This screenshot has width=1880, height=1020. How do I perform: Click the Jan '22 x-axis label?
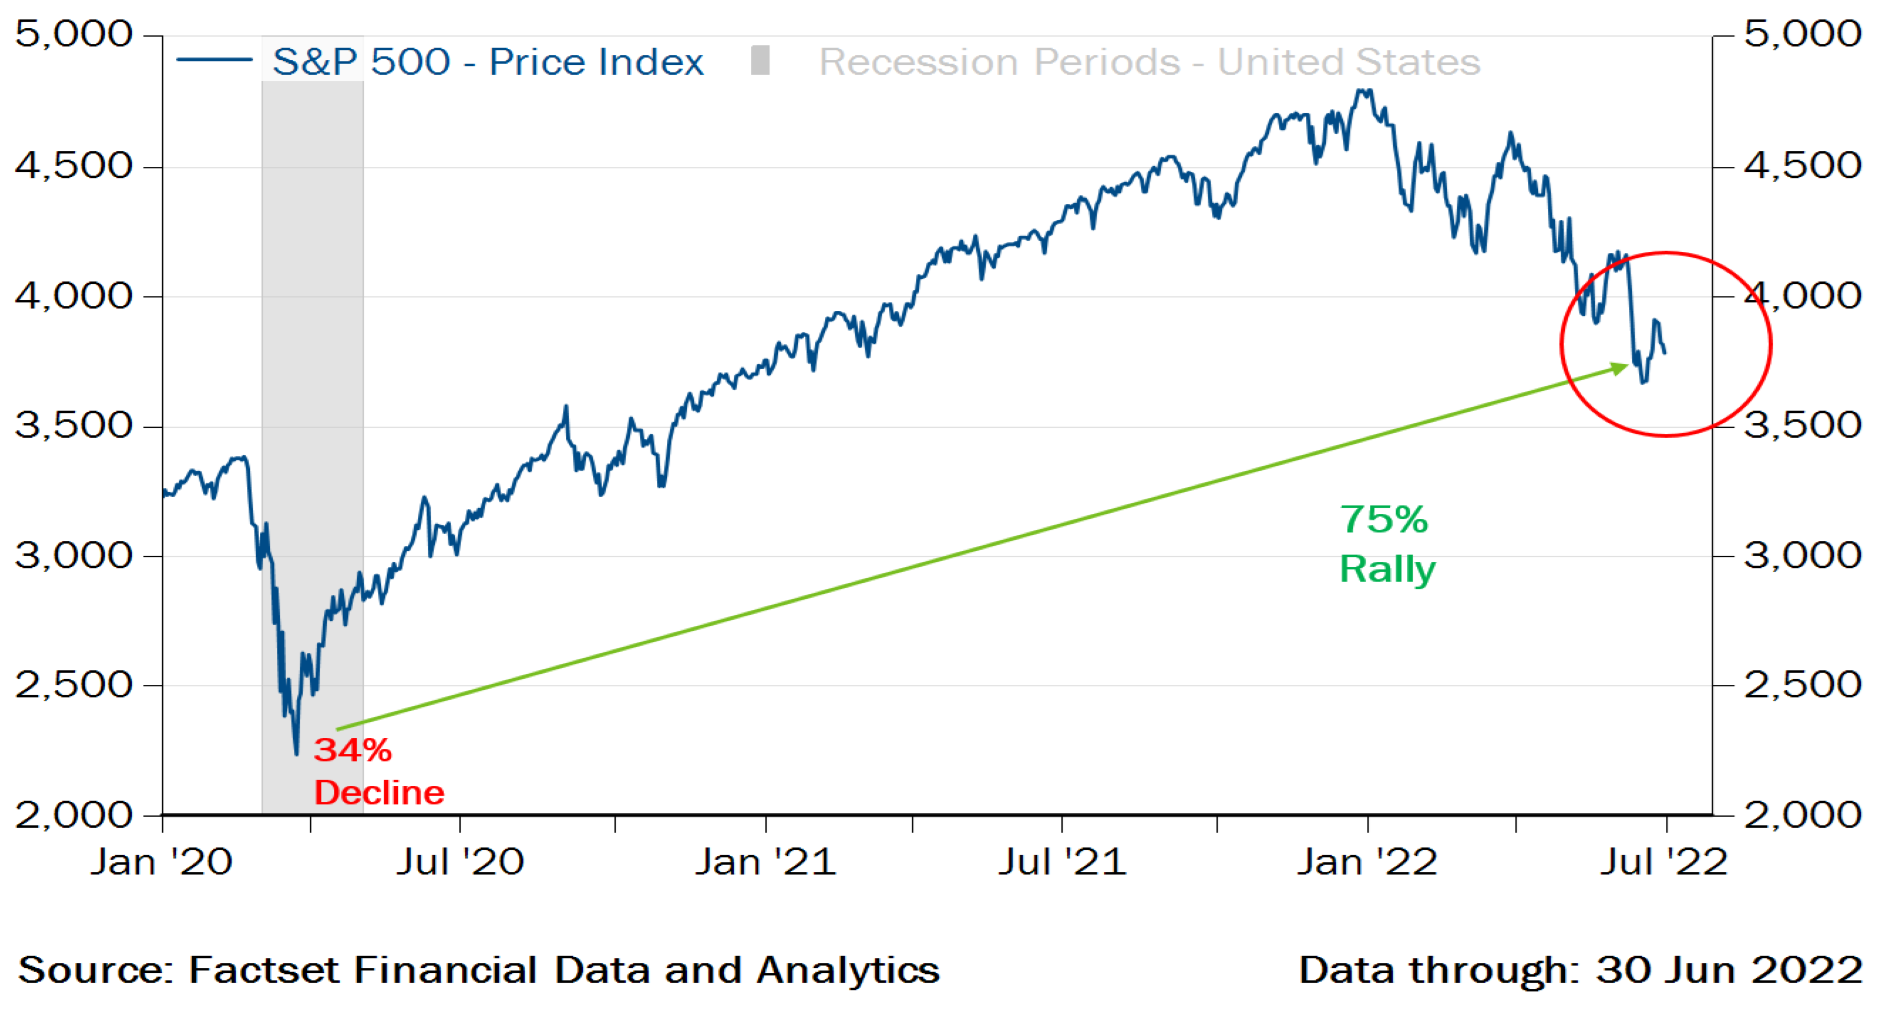click(1367, 862)
